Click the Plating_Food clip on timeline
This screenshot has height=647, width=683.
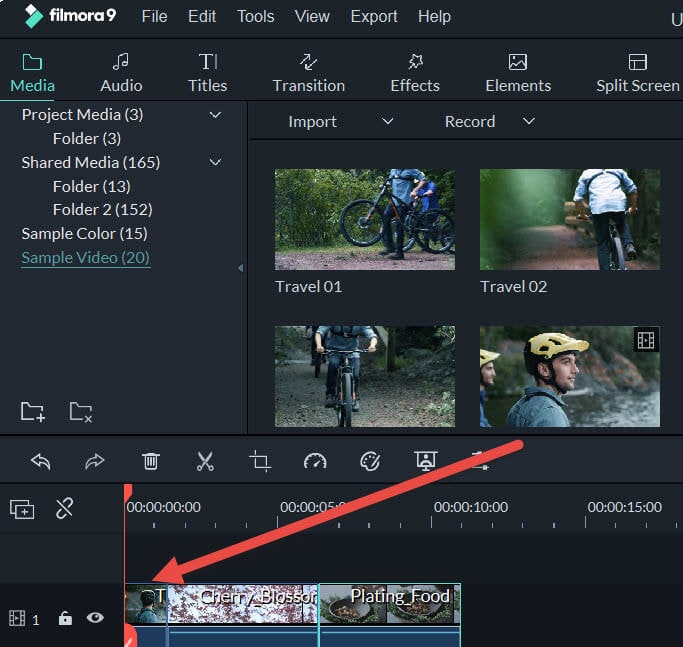click(x=390, y=604)
